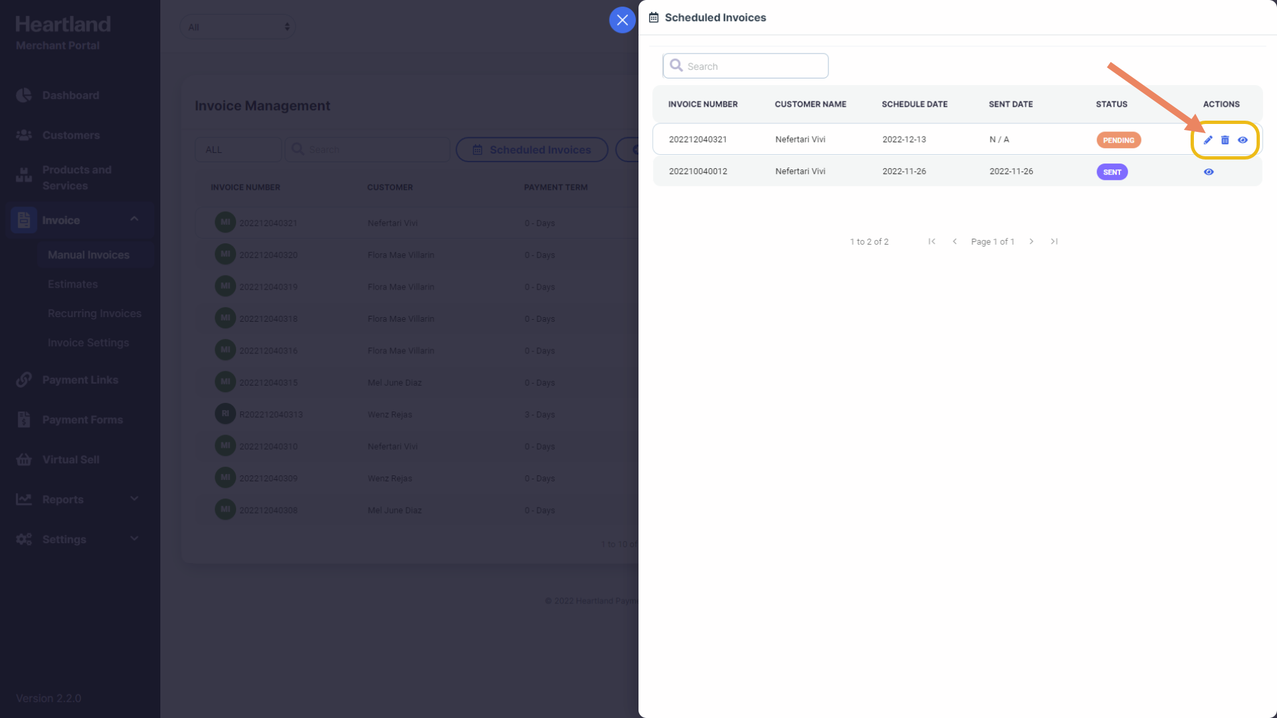Go to the next page of results
The height and width of the screenshot is (718, 1277).
click(x=1031, y=242)
